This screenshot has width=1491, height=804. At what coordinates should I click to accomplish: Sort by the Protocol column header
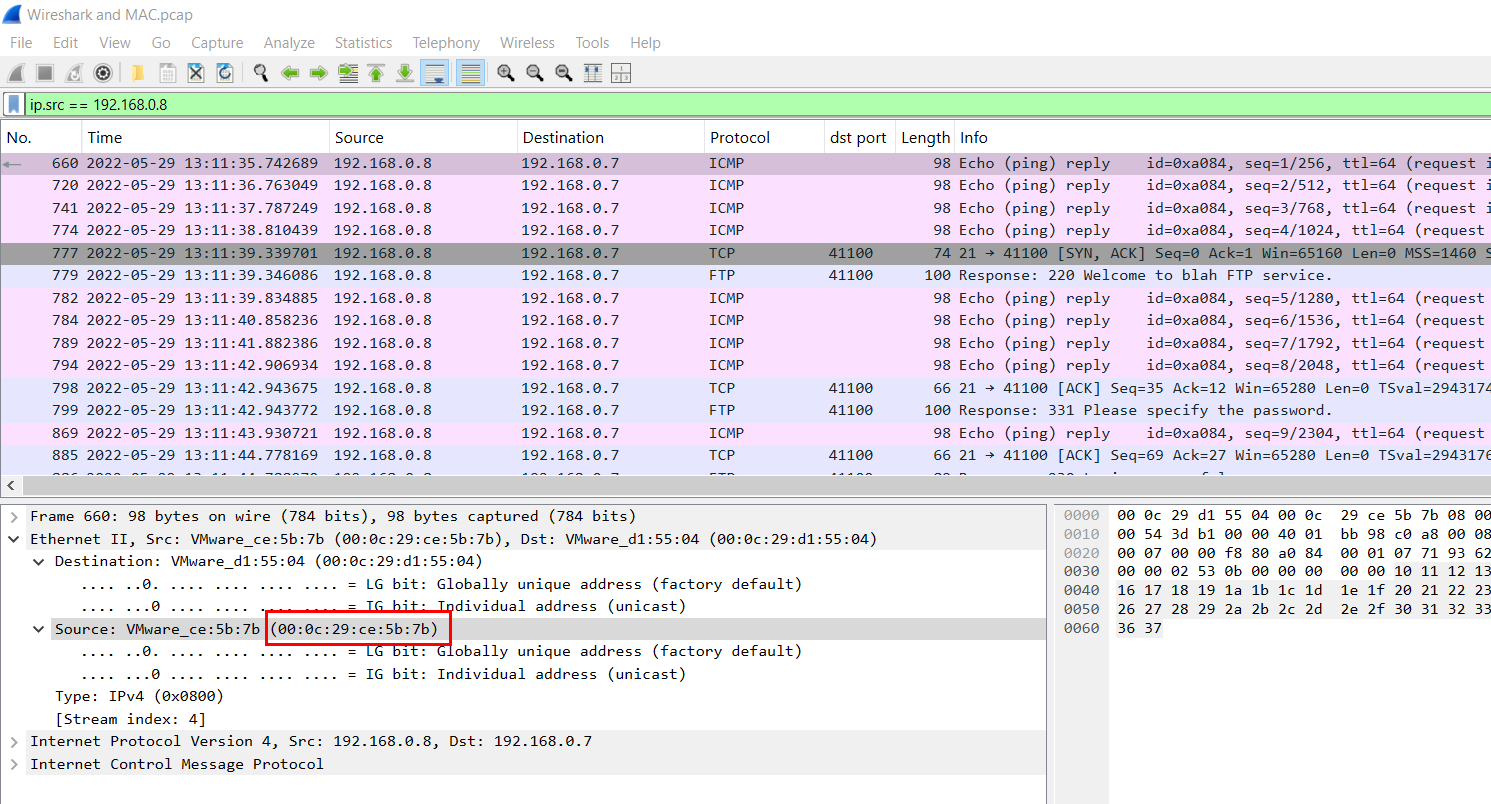[x=740, y=138]
